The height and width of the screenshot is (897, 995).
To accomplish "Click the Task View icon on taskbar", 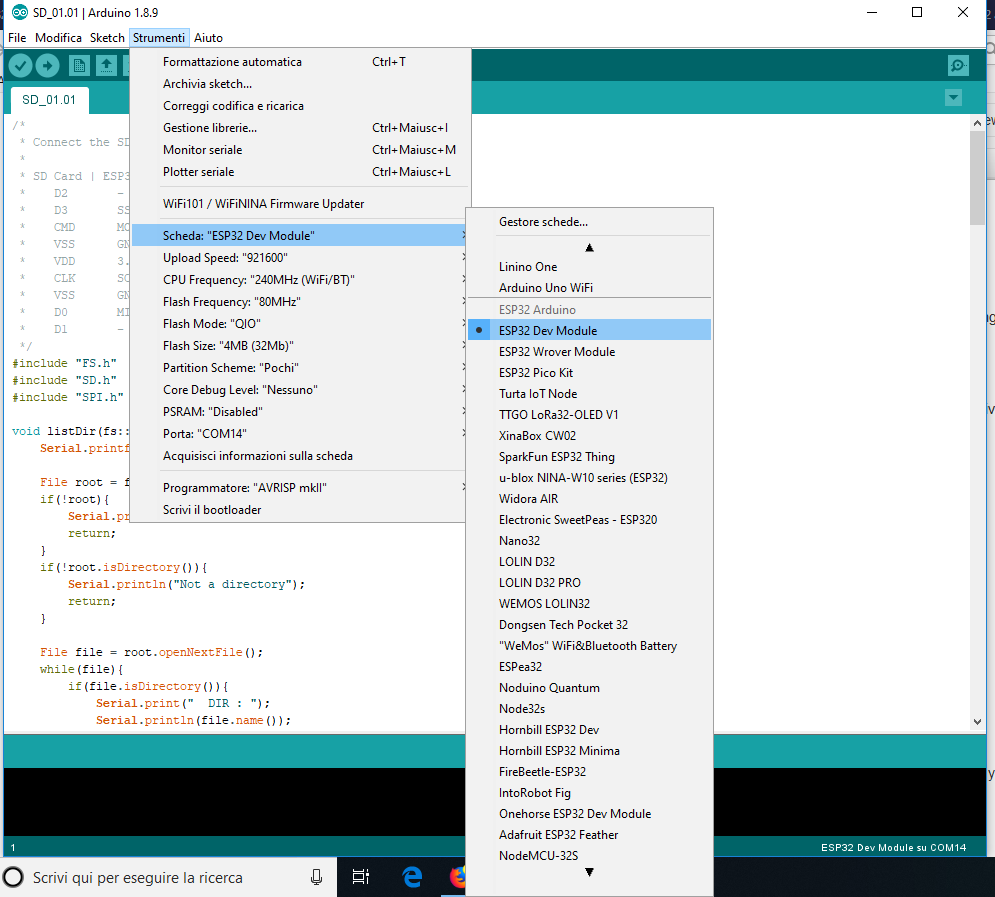I will pos(361,877).
